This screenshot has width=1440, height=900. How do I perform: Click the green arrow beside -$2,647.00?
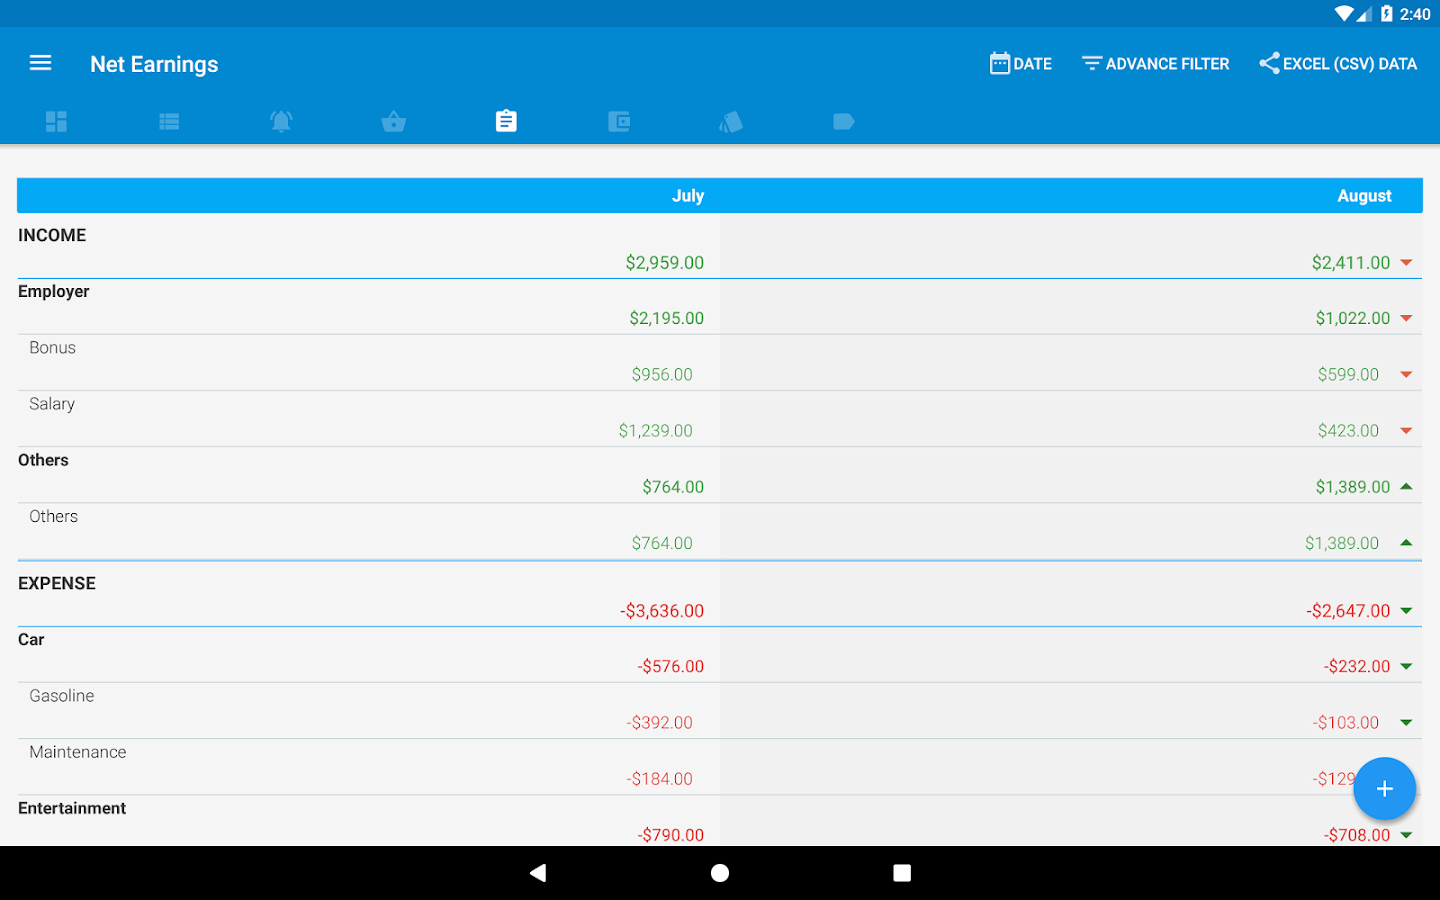click(x=1406, y=610)
